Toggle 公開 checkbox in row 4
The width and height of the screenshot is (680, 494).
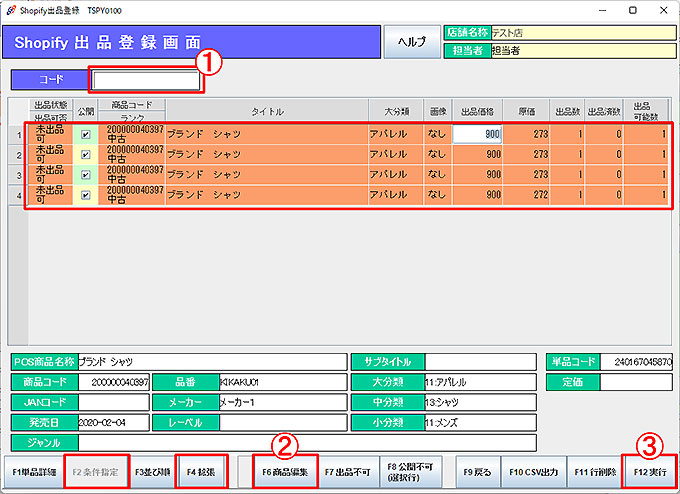click(86, 195)
